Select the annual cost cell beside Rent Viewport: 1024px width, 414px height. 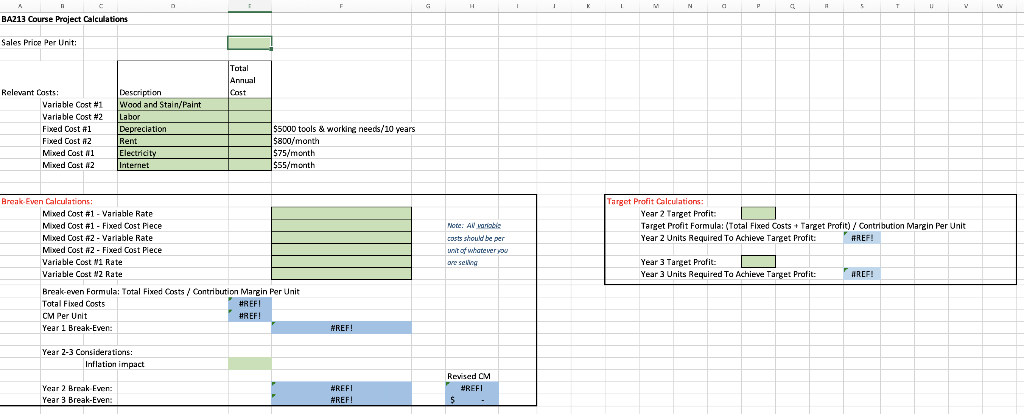249,141
